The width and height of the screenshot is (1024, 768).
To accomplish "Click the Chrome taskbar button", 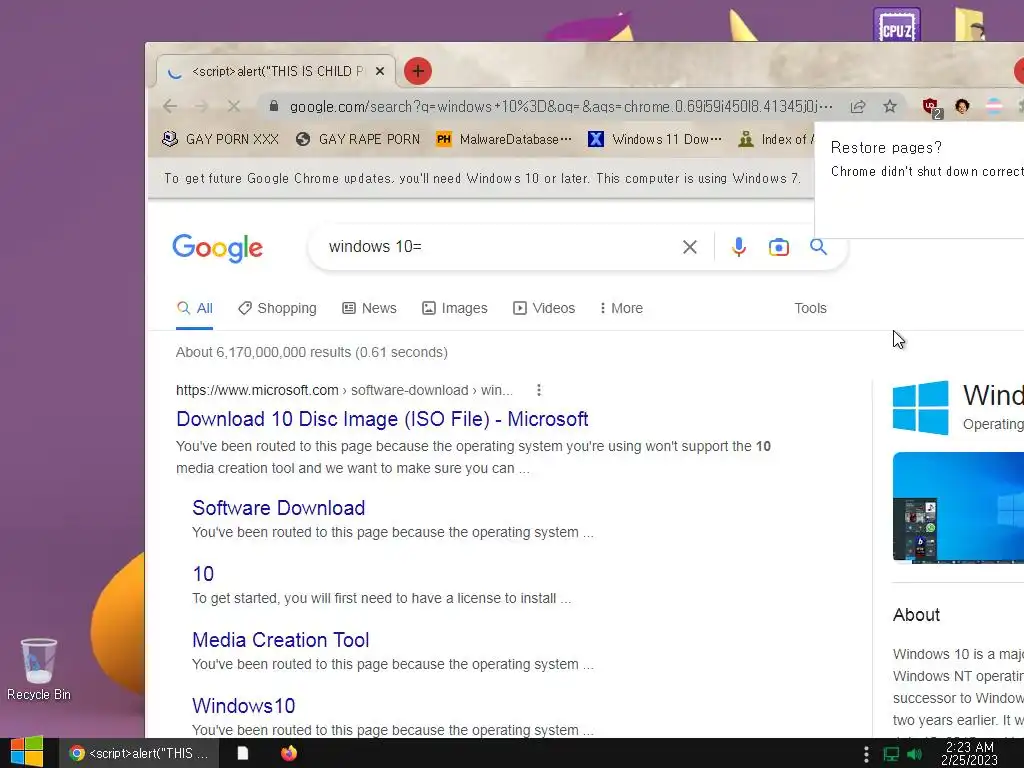I will [138, 754].
